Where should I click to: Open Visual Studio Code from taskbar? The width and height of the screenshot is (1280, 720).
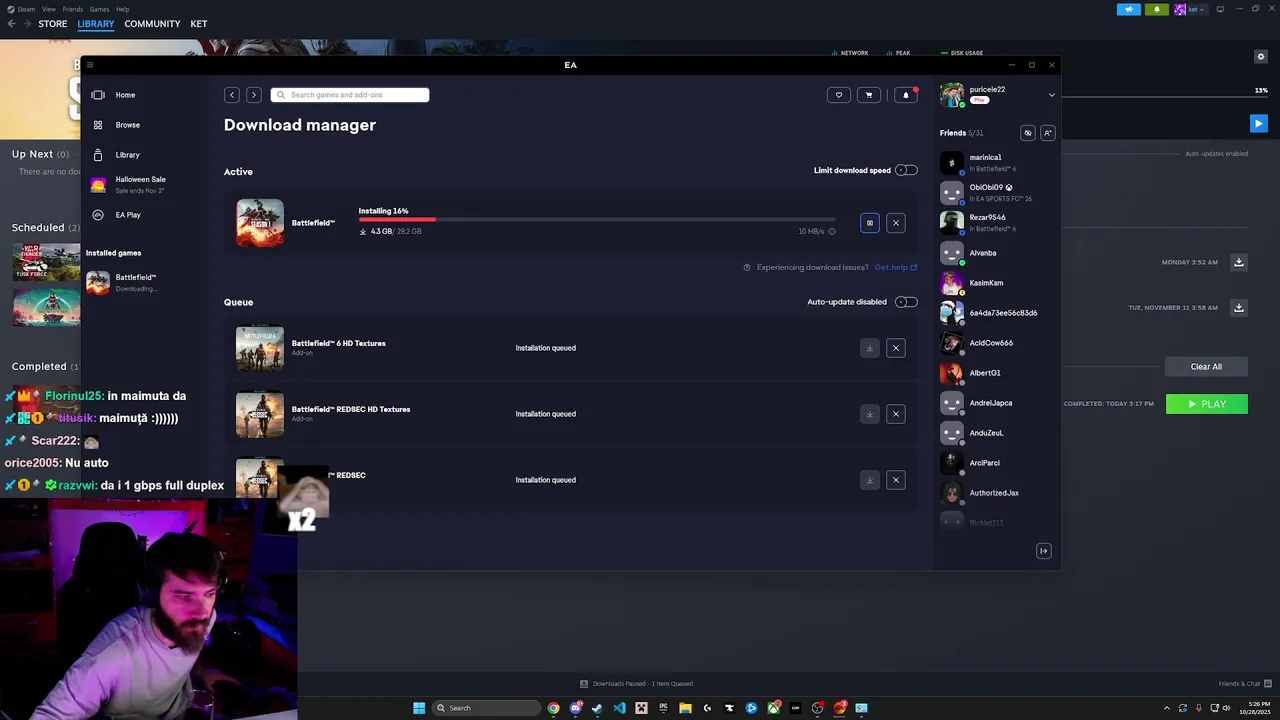[619, 708]
